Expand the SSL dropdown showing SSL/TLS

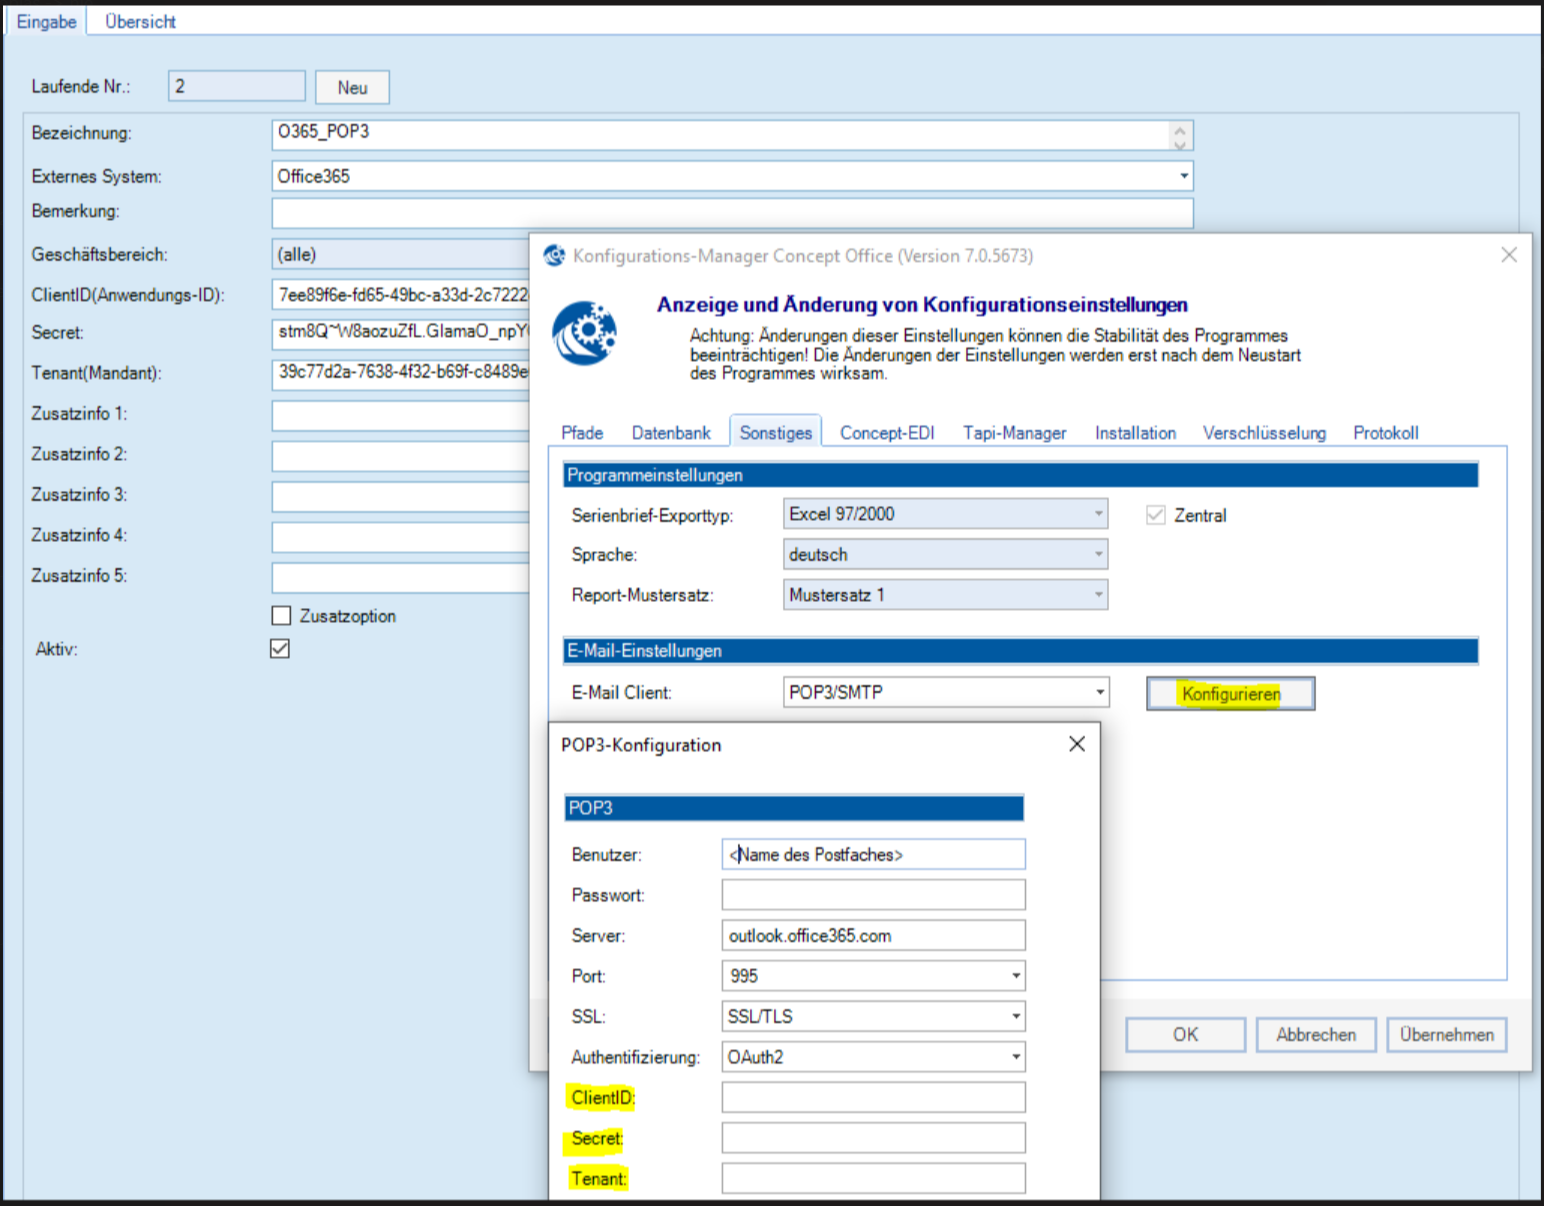click(1015, 1016)
